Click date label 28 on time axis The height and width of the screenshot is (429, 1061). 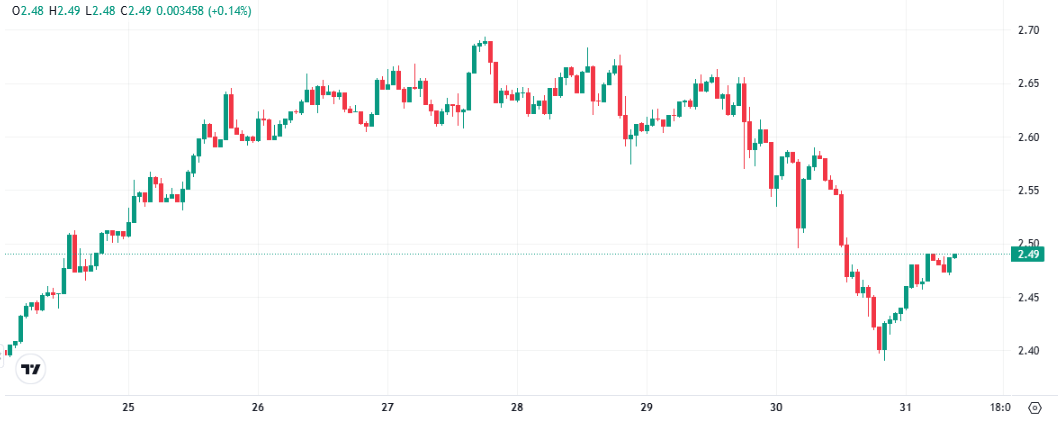click(x=517, y=408)
